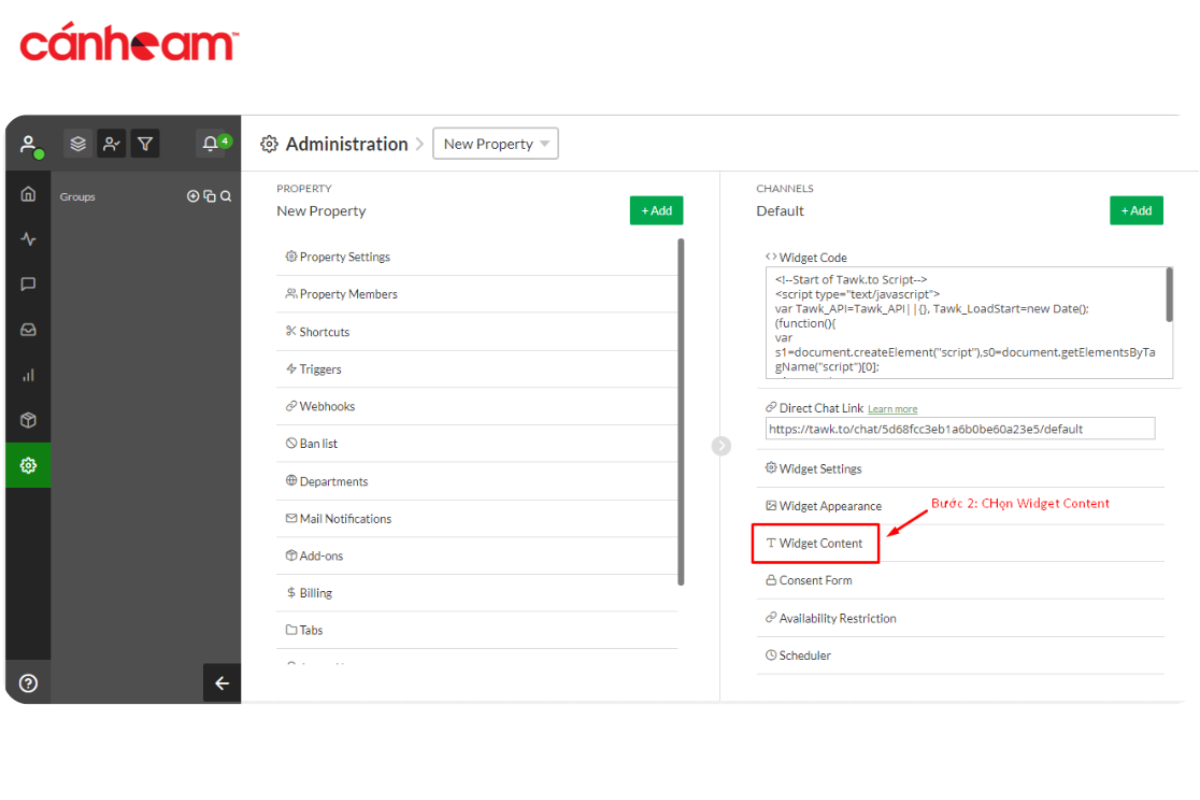Toggle the agent online status avatar
This screenshot has width=1200, height=800.
point(29,144)
